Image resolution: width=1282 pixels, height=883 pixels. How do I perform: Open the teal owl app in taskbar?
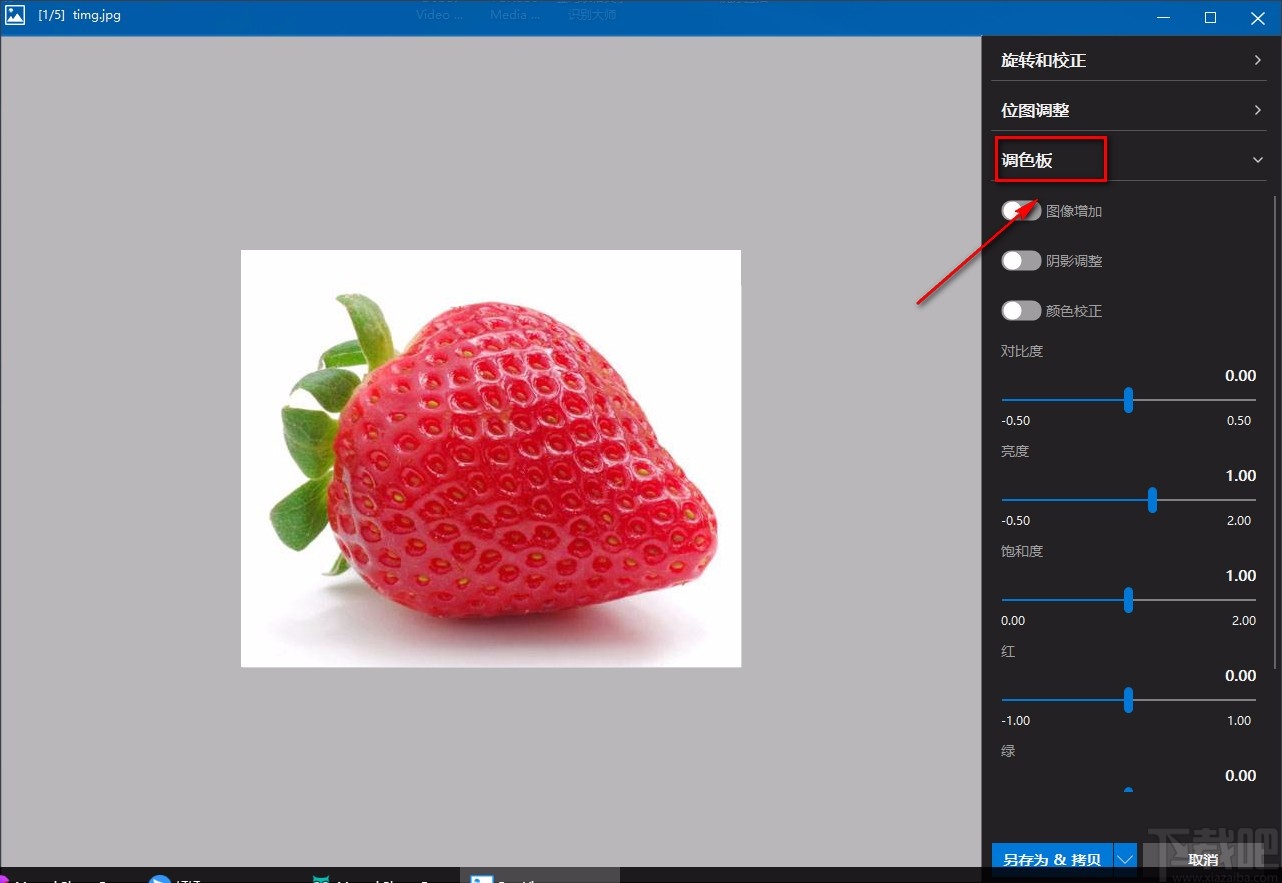pyautogui.click(x=321, y=879)
